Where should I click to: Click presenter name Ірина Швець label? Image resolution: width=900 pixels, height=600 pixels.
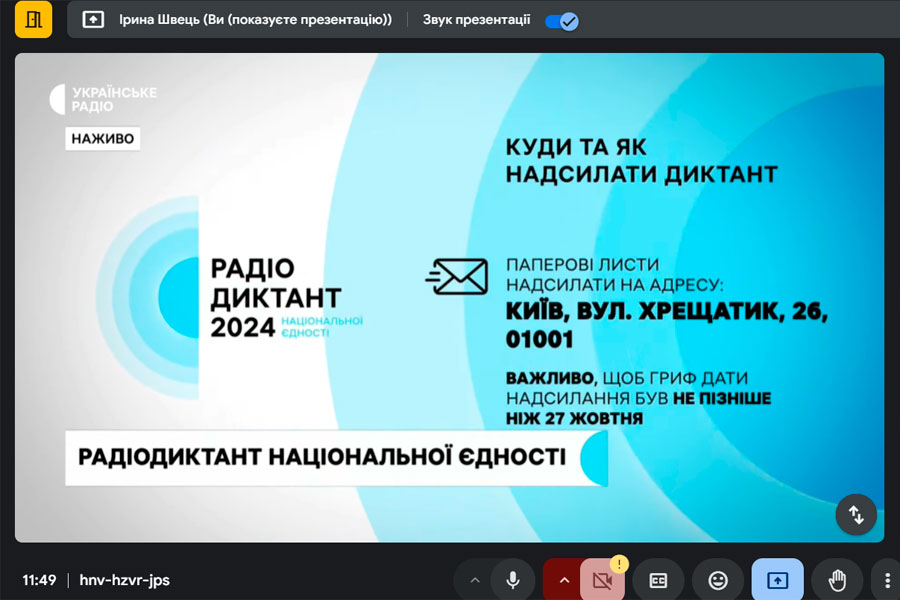pos(255,20)
